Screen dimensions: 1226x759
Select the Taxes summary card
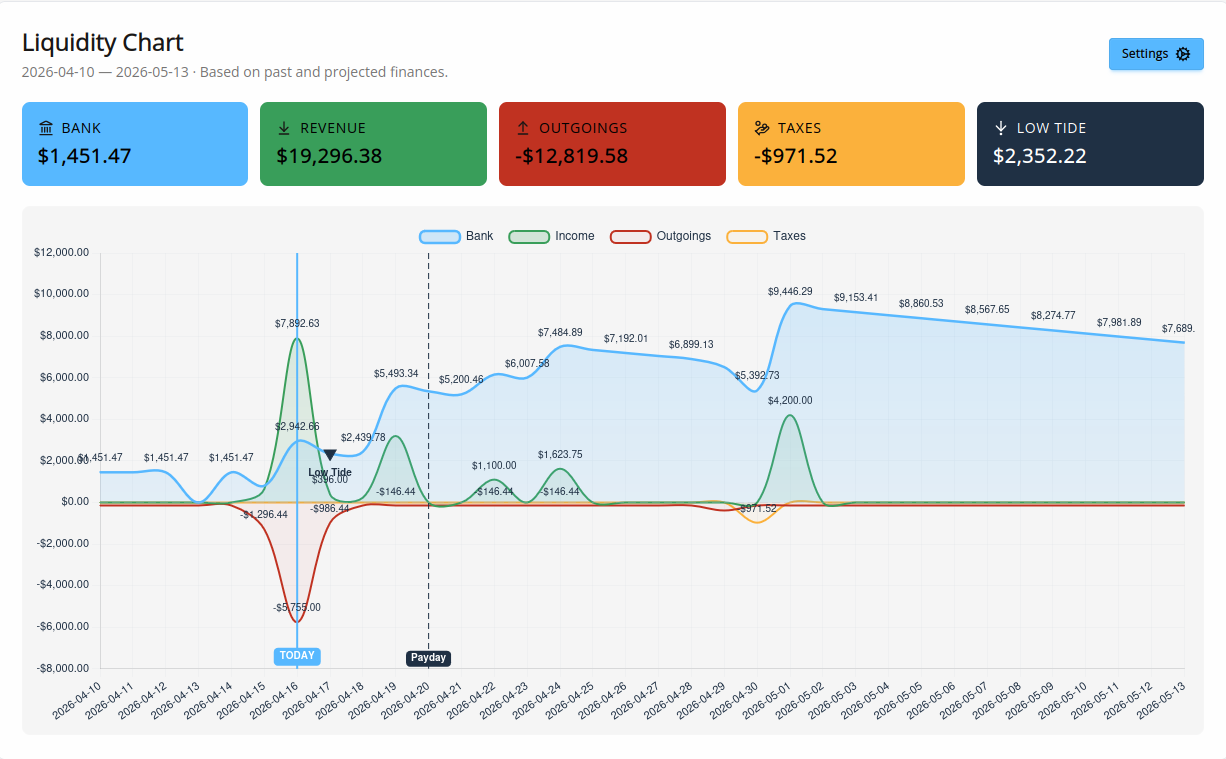(851, 144)
